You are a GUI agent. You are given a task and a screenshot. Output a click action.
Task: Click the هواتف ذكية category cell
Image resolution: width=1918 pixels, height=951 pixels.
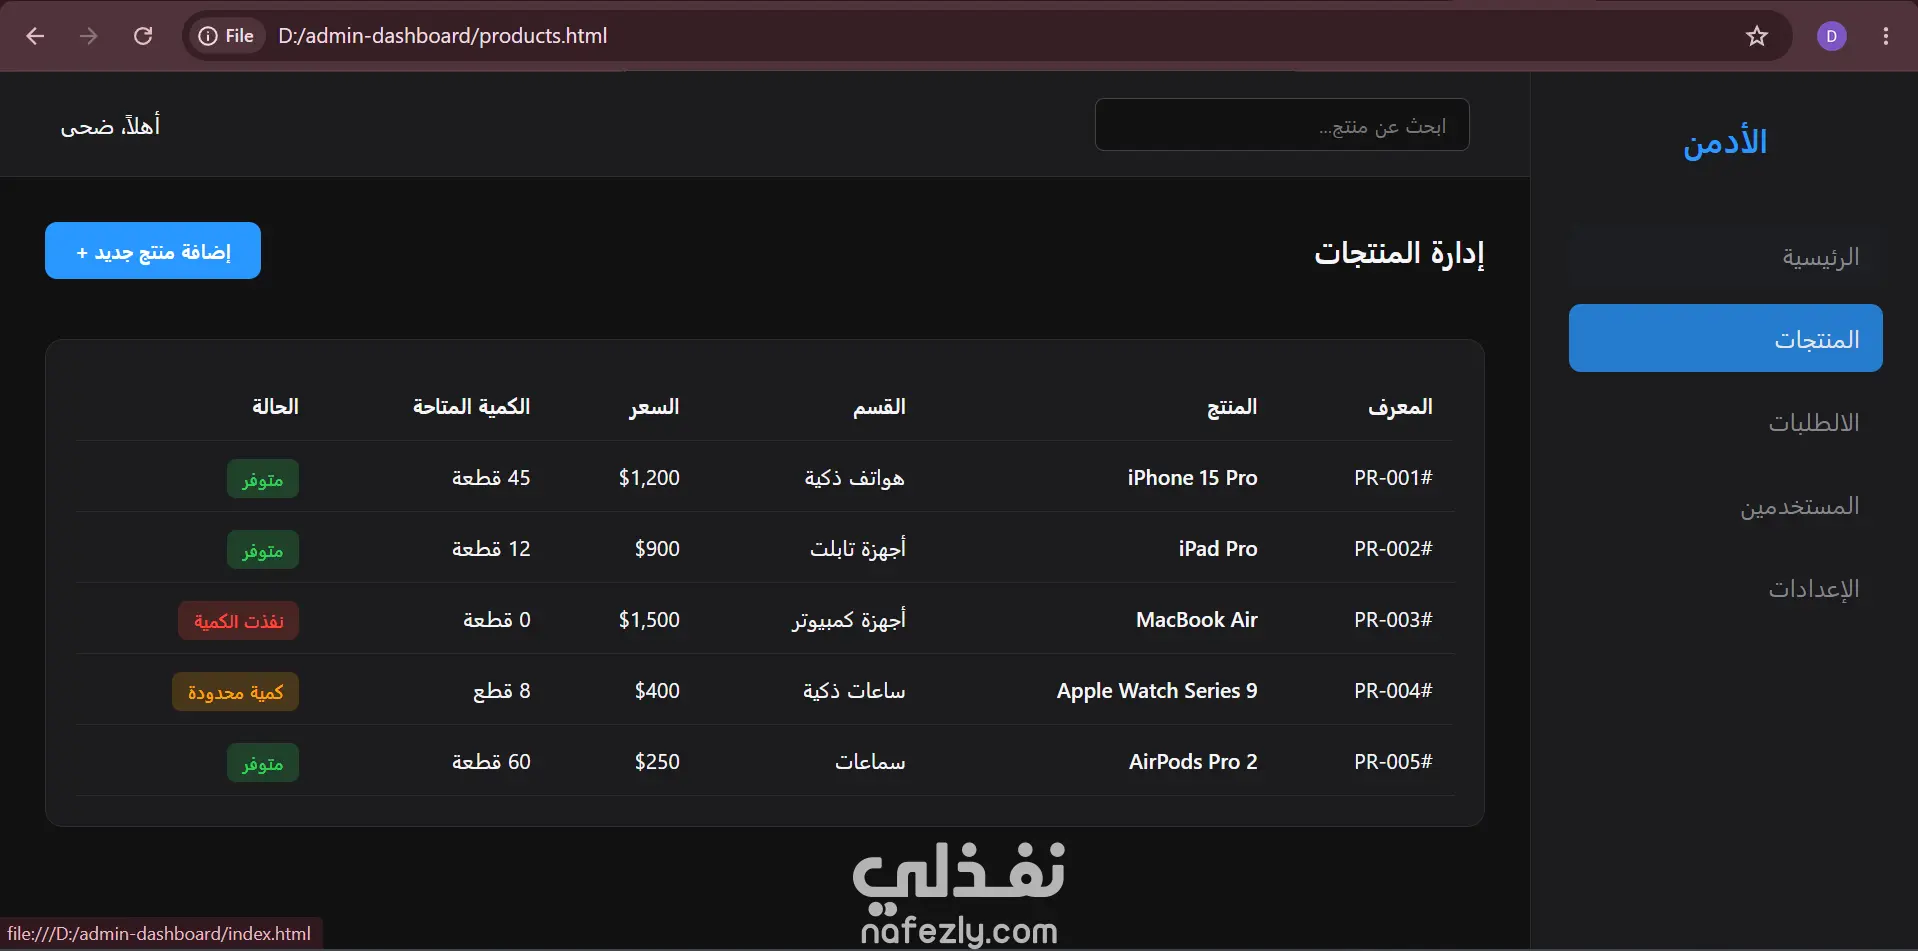[x=854, y=478]
